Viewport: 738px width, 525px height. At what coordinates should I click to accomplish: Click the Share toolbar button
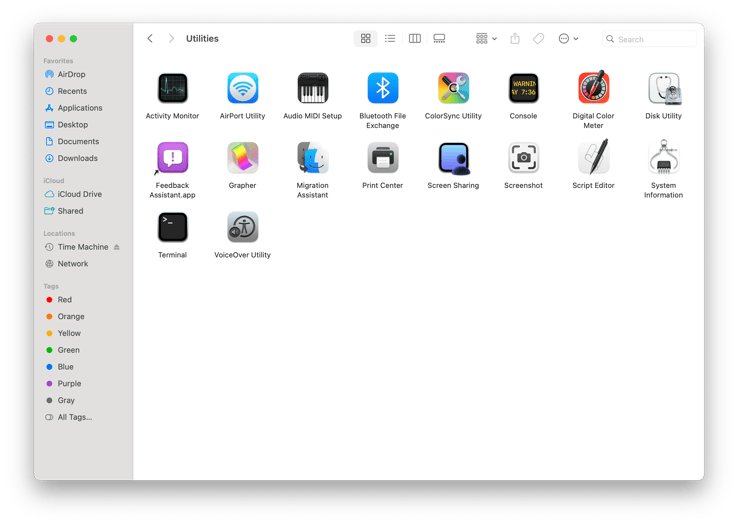(515, 39)
